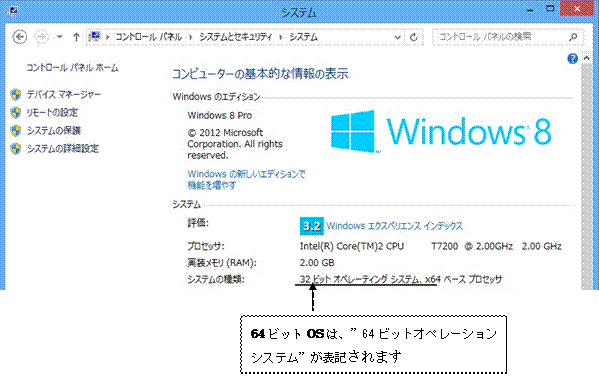The image size is (599, 376).
Task: Click the shield icon beside システムの保護
Action: coord(16,130)
